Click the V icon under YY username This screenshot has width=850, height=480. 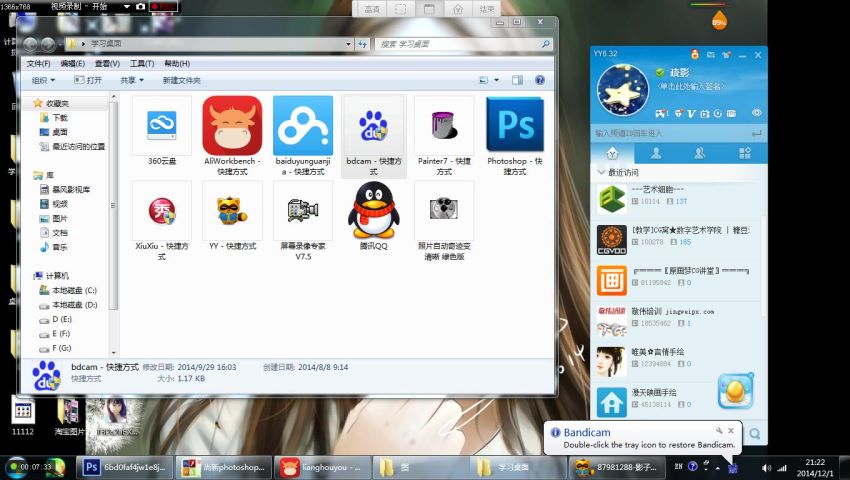coord(691,113)
